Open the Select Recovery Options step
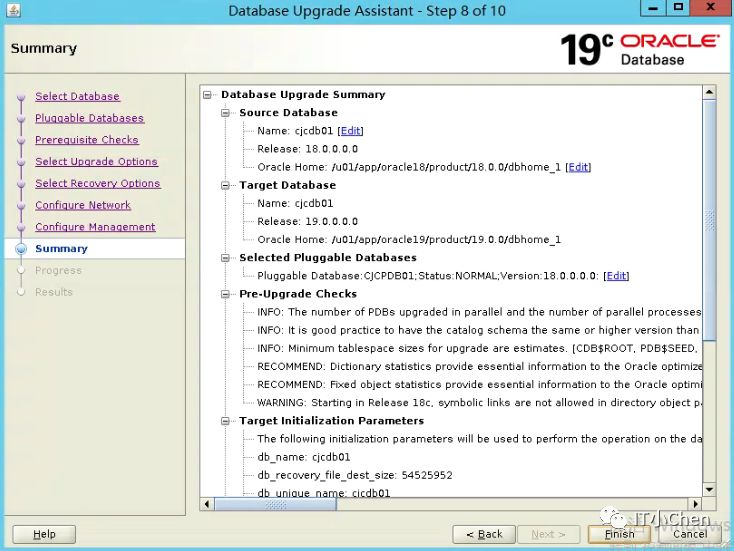Viewport: 734px width, 551px height. pos(98,184)
